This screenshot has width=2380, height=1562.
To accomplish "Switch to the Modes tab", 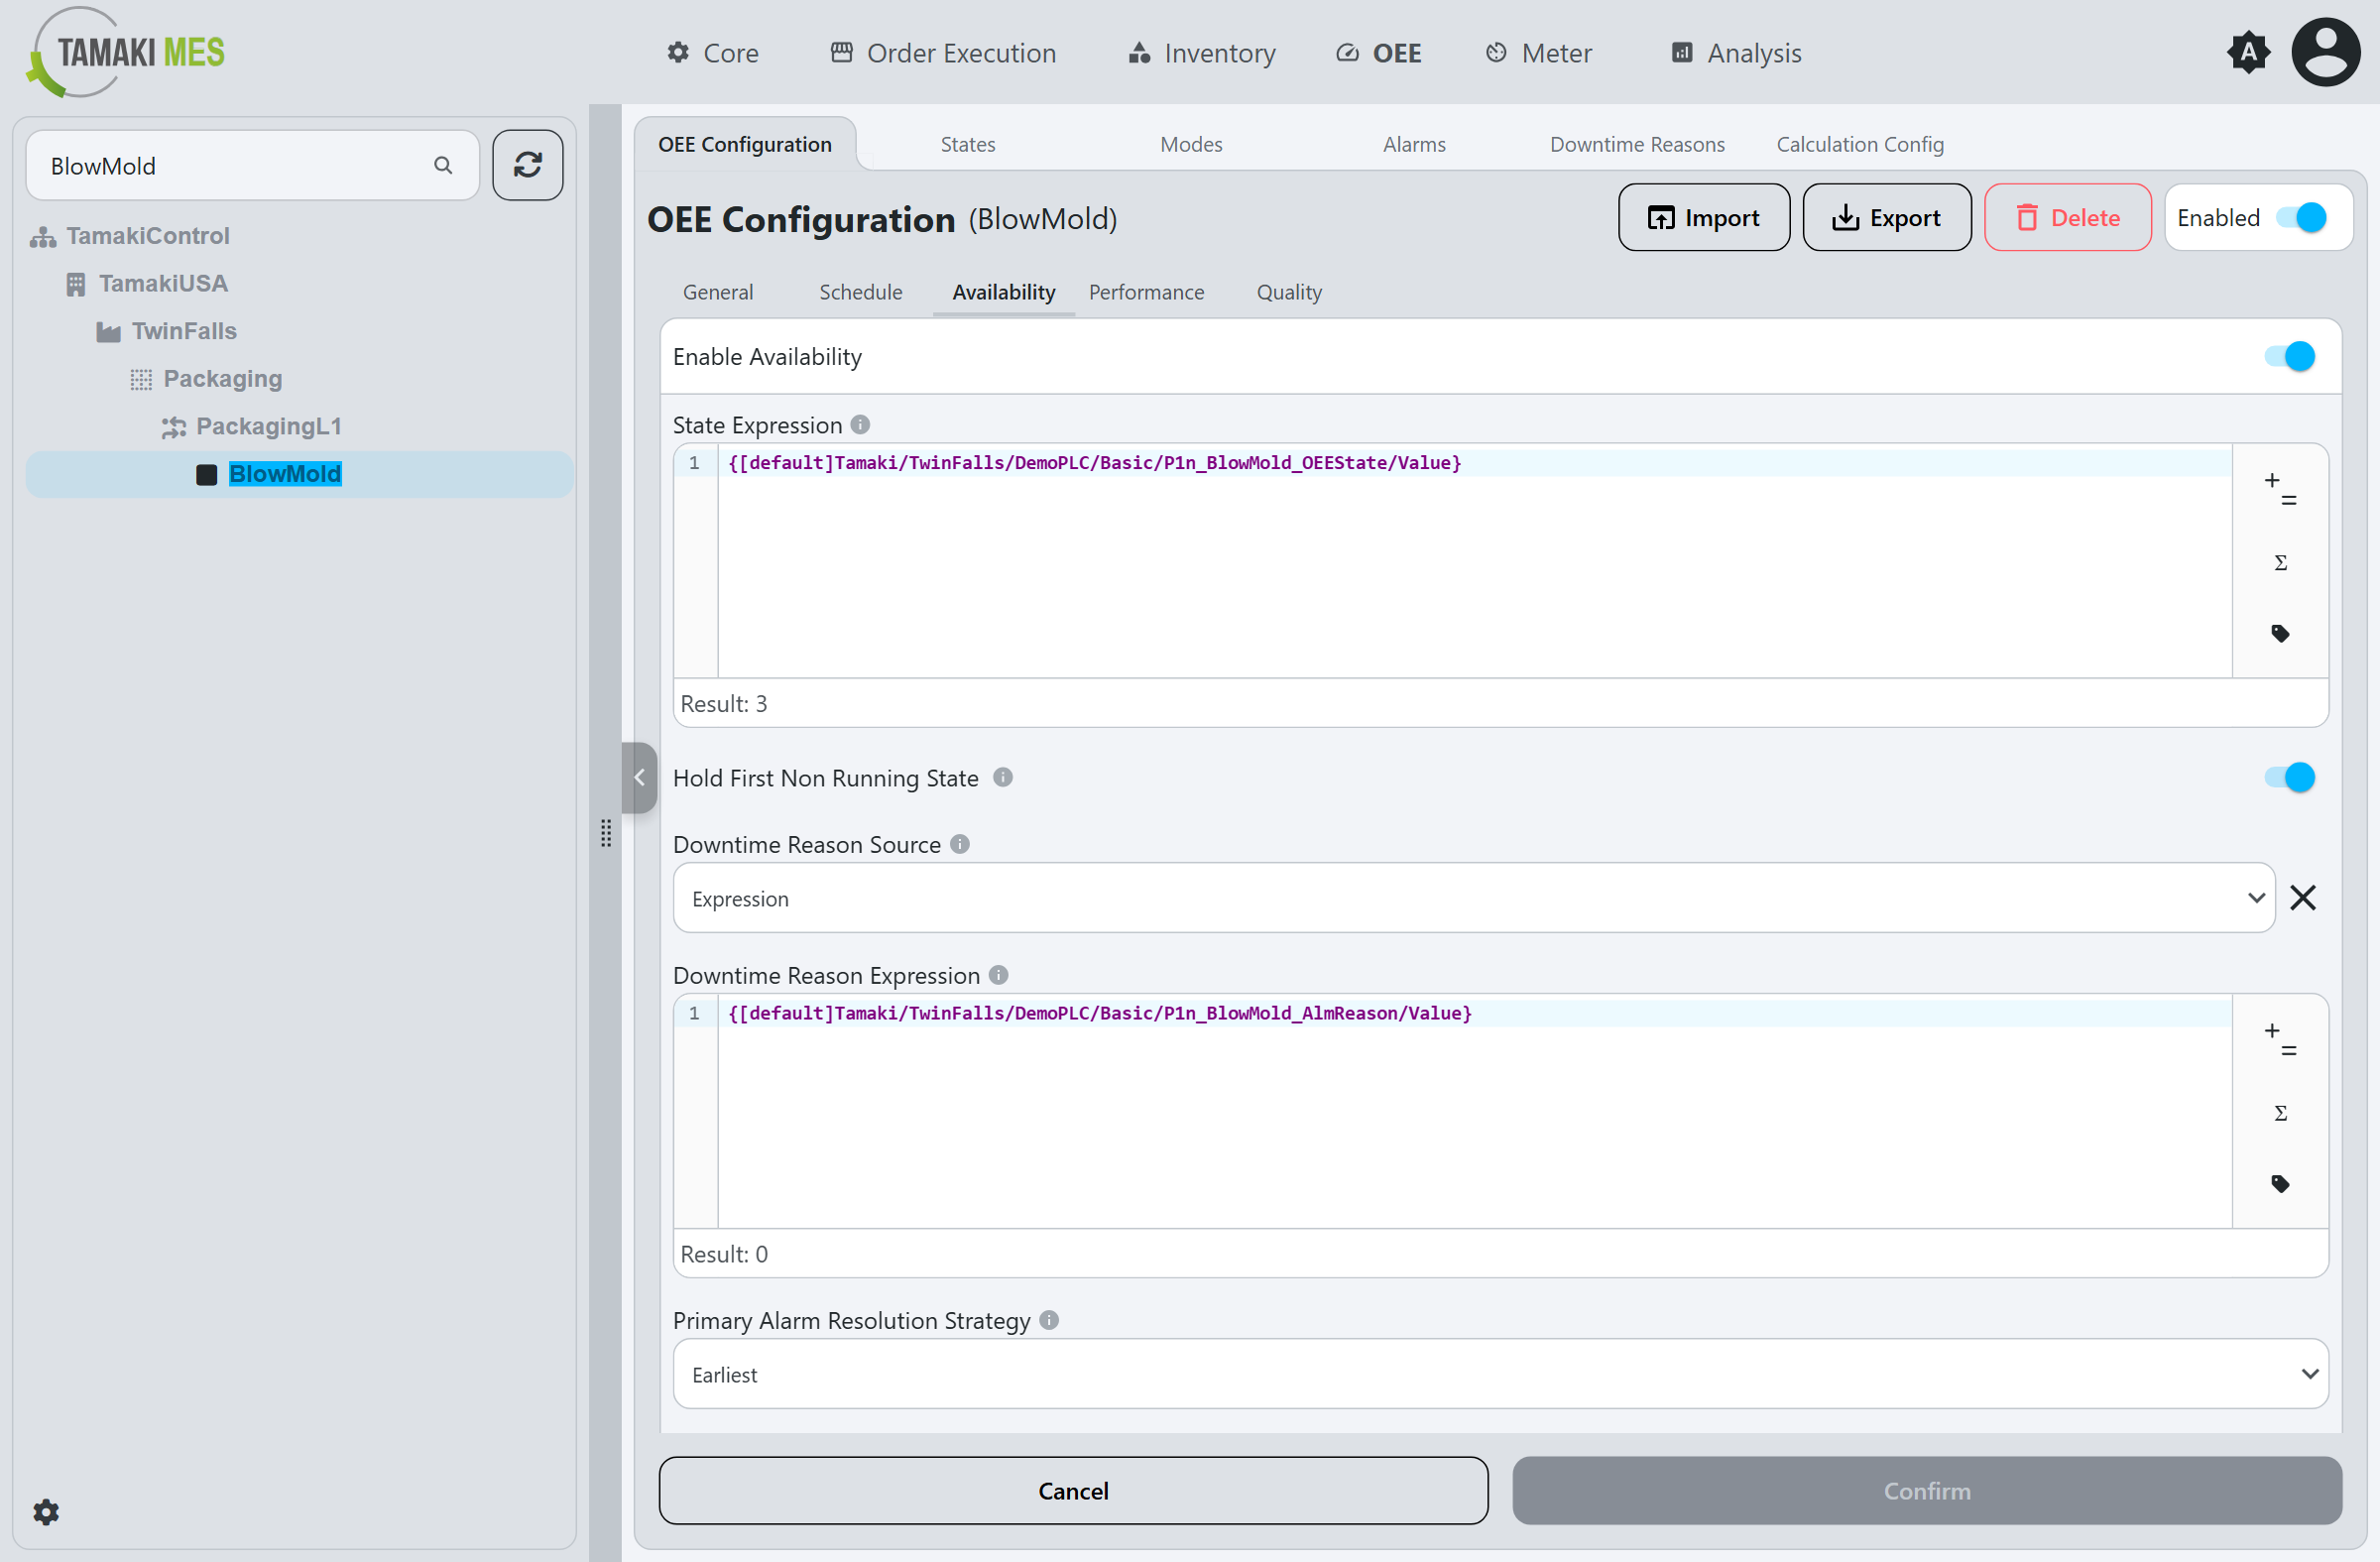I will tap(1191, 144).
